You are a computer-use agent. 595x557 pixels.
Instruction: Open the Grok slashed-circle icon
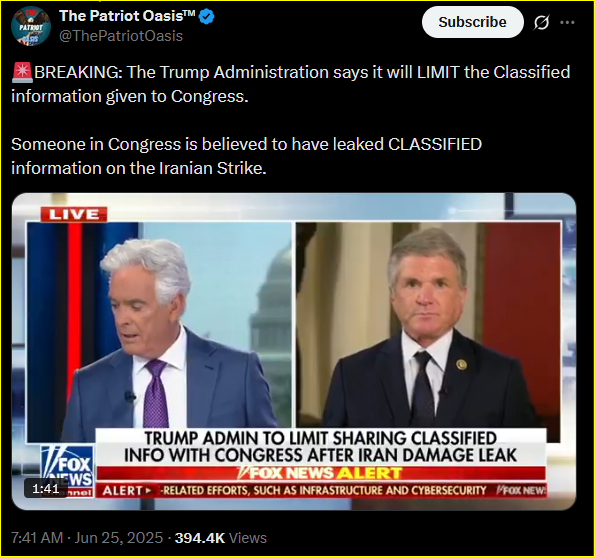(541, 22)
